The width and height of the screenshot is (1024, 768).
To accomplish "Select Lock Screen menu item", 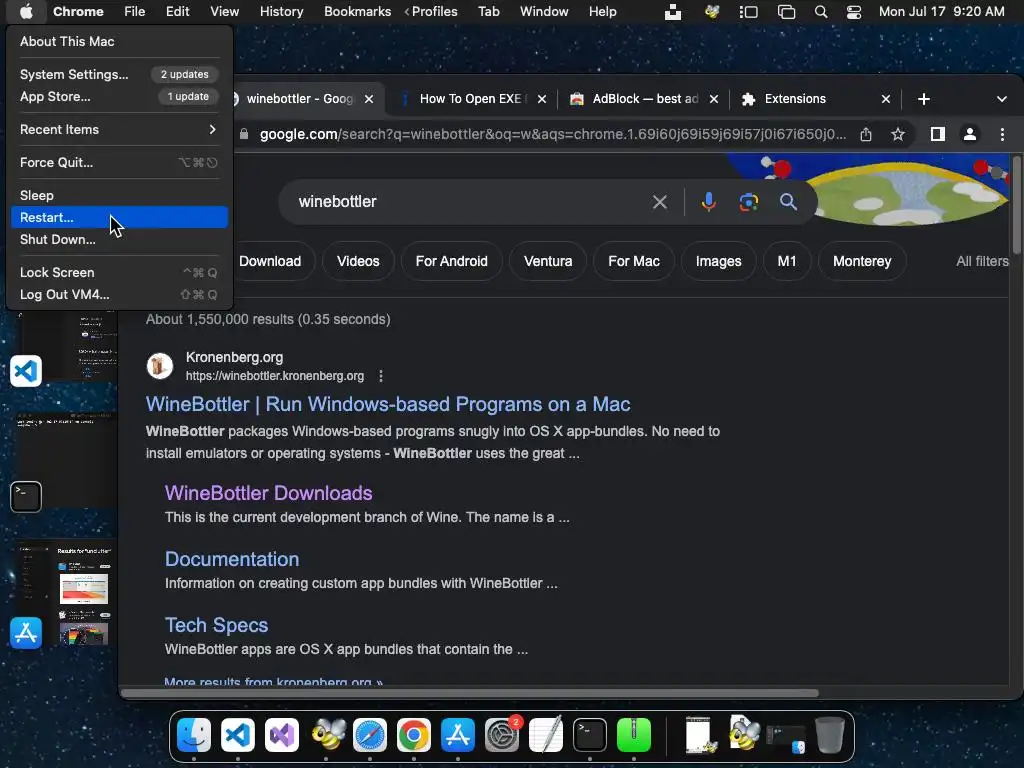I will (x=119, y=272).
